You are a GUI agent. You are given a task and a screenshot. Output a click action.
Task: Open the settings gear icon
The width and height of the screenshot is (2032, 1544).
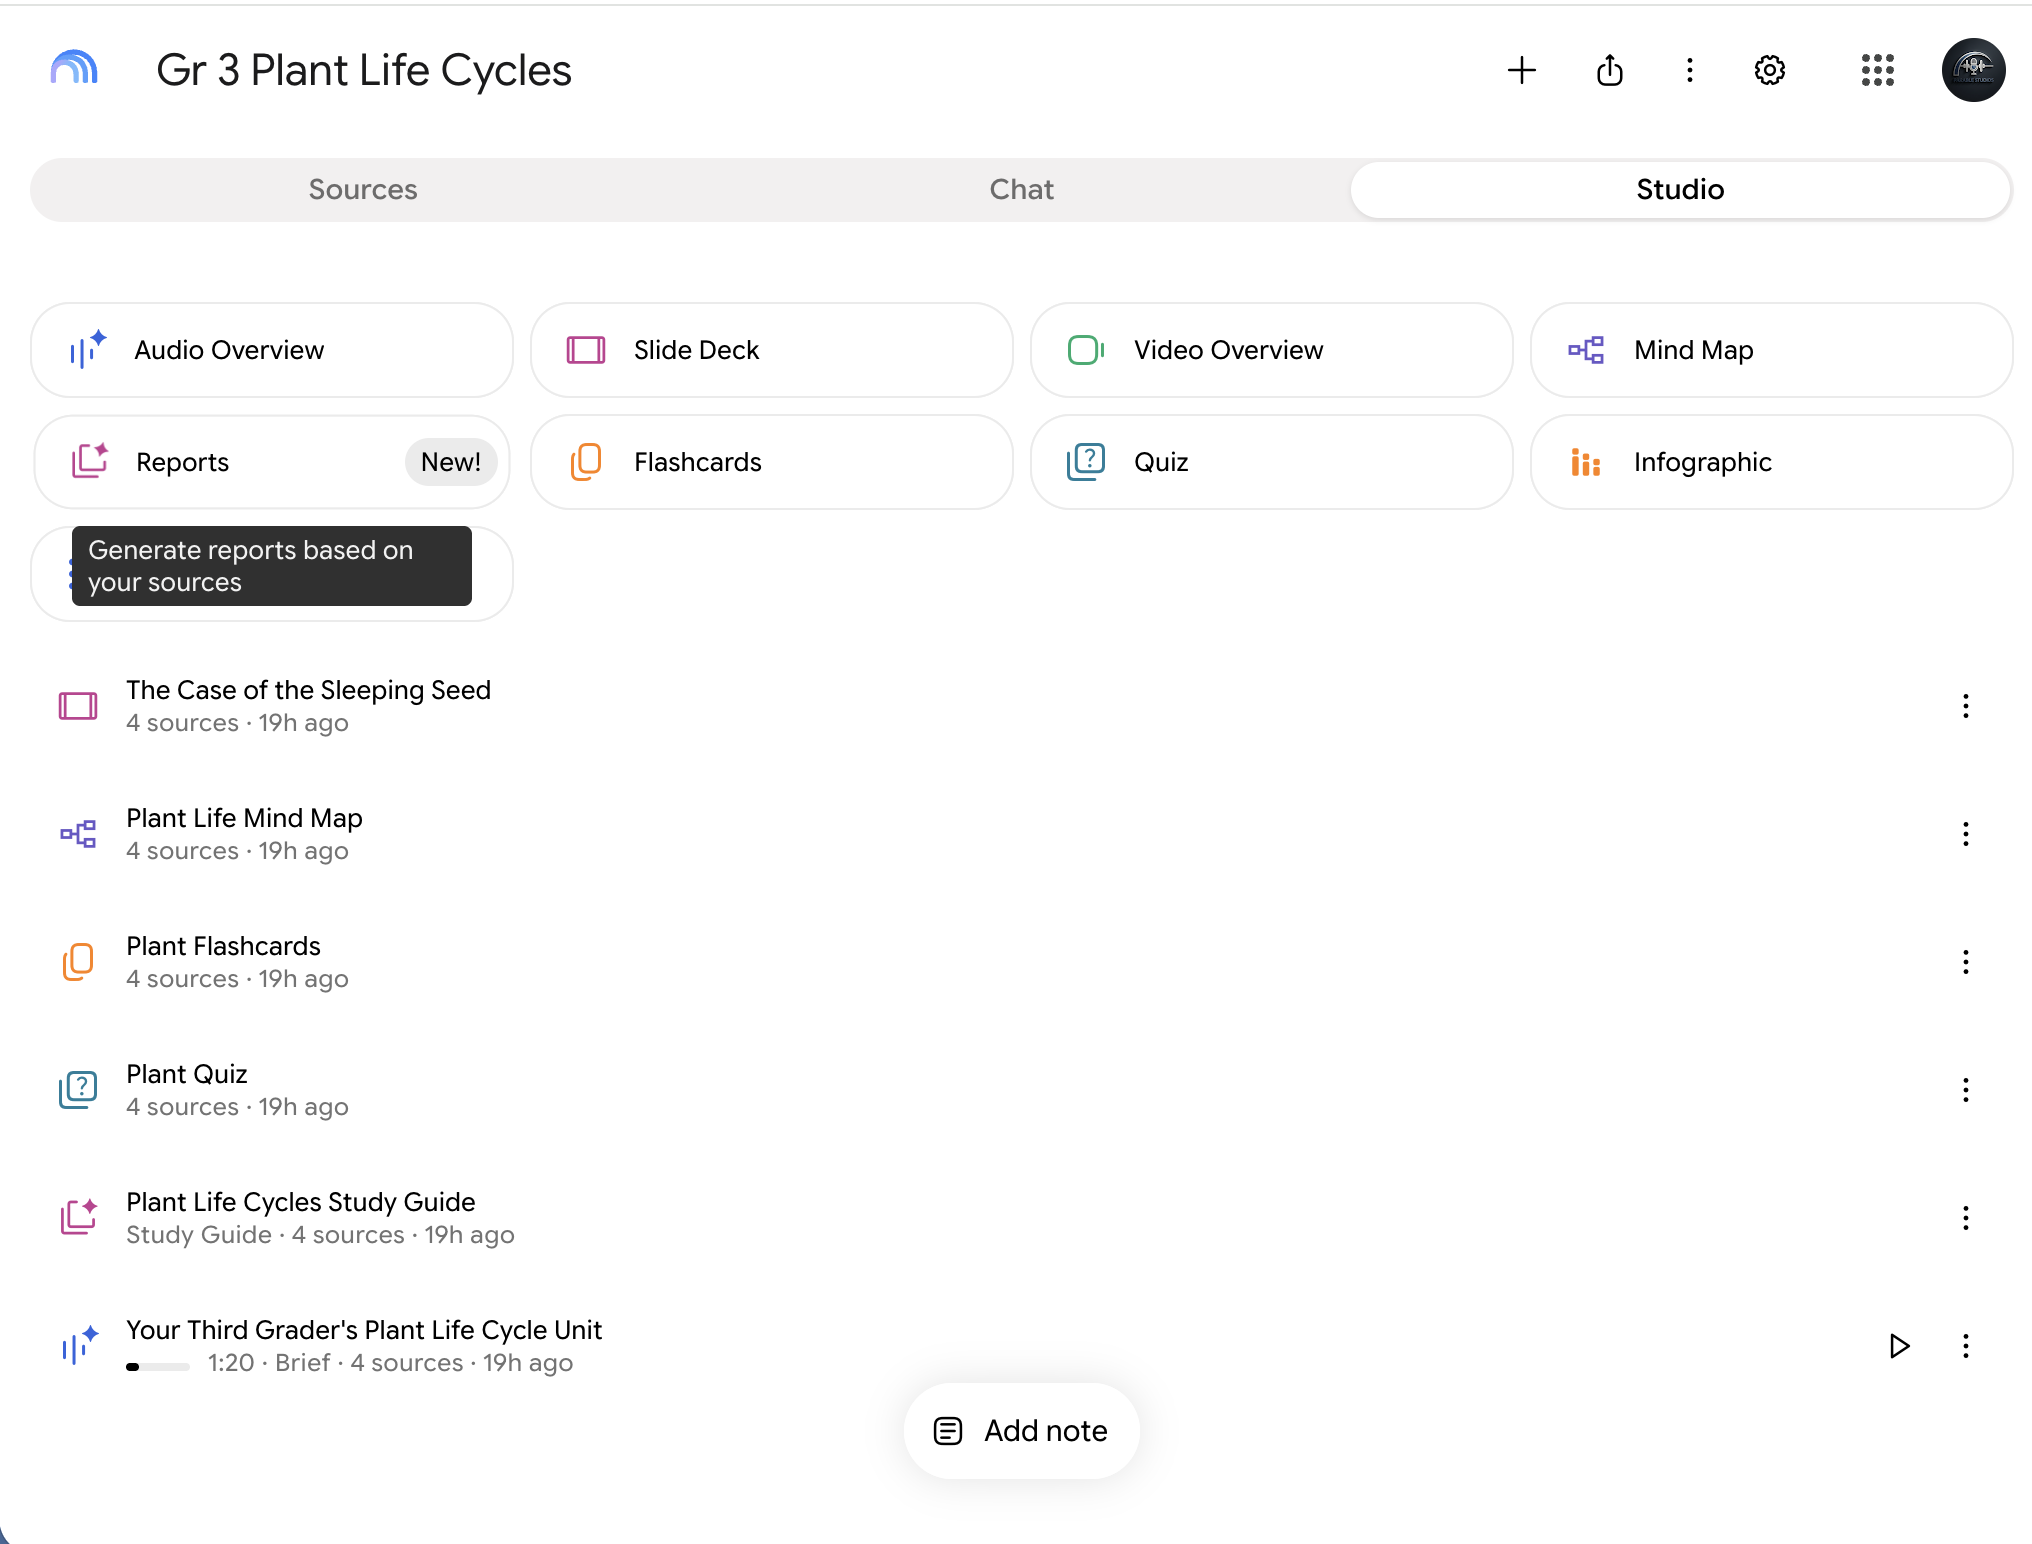coord(1770,70)
